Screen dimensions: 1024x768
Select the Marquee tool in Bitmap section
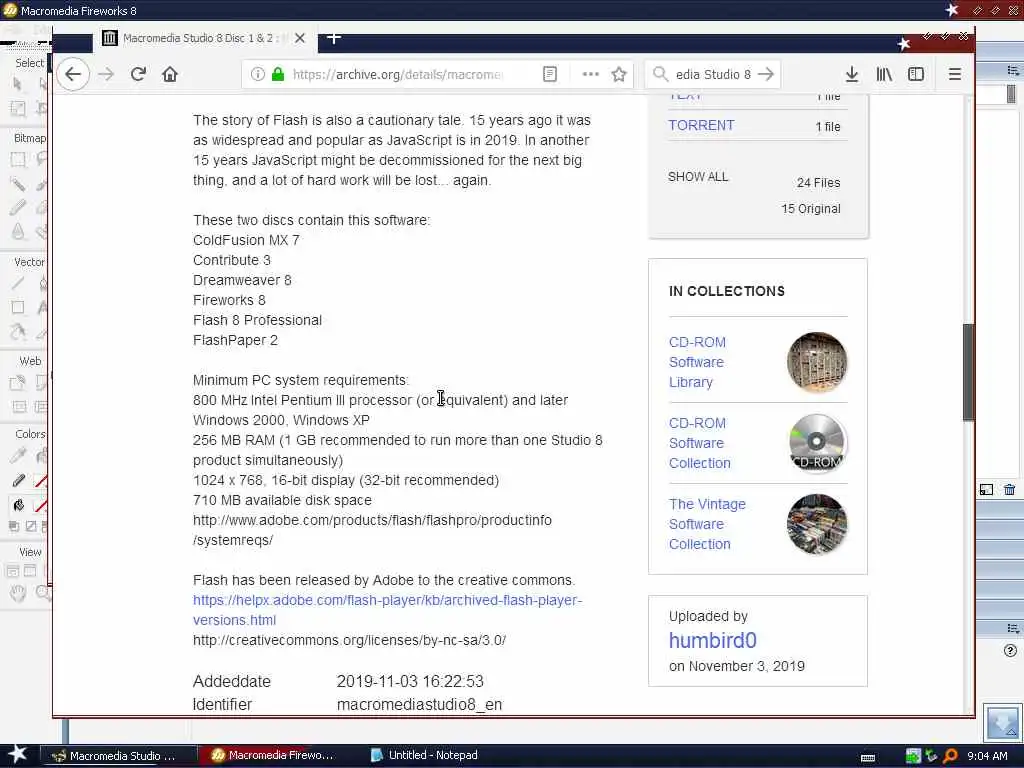coord(18,159)
